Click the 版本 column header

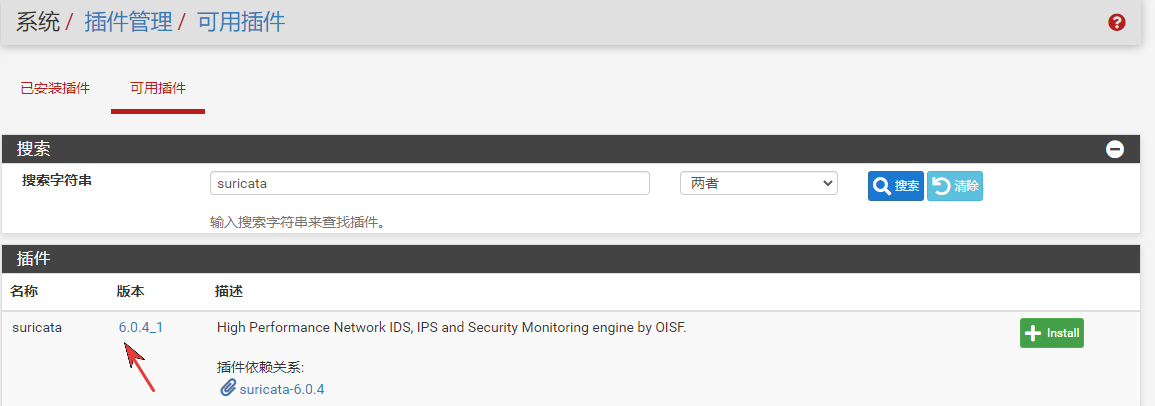130,292
